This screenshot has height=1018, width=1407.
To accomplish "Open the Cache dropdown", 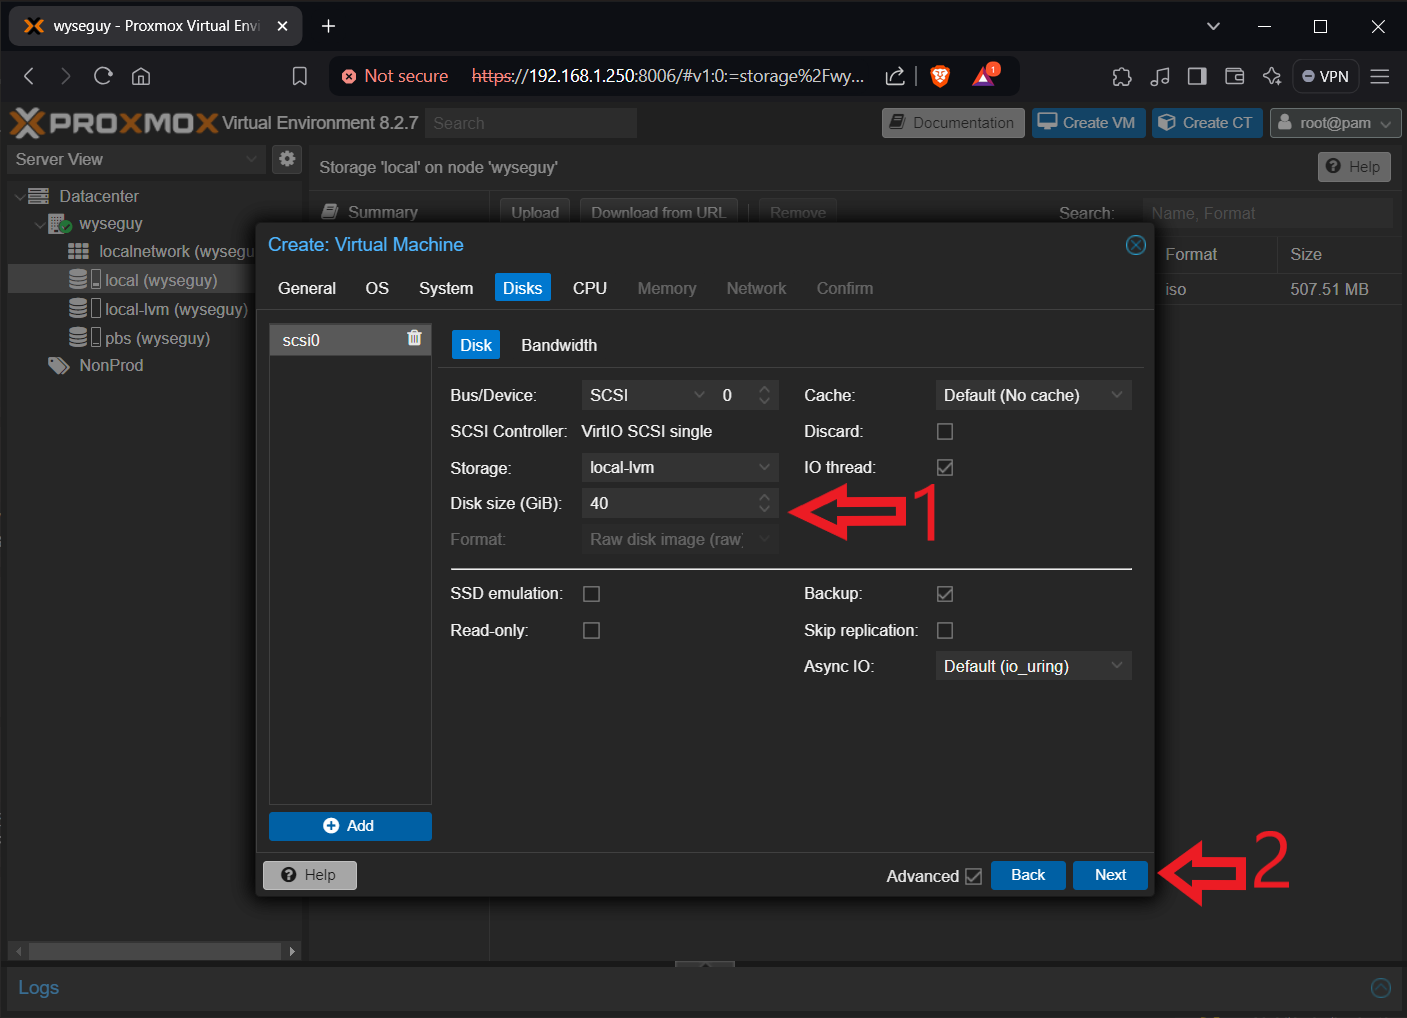I will tap(1117, 395).
